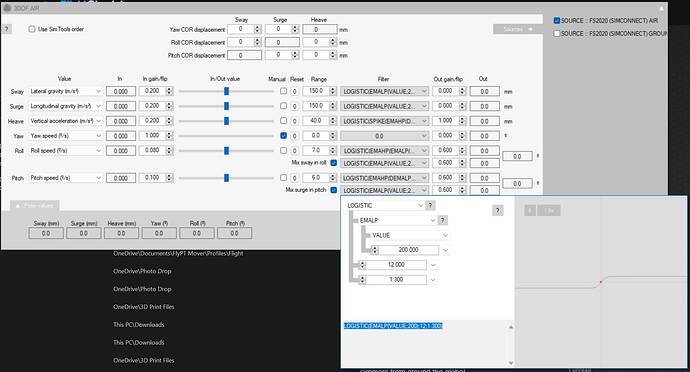This screenshot has width=690, height=372.
Task: Reset the Roll row with its 0 button
Action: click(294, 151)
